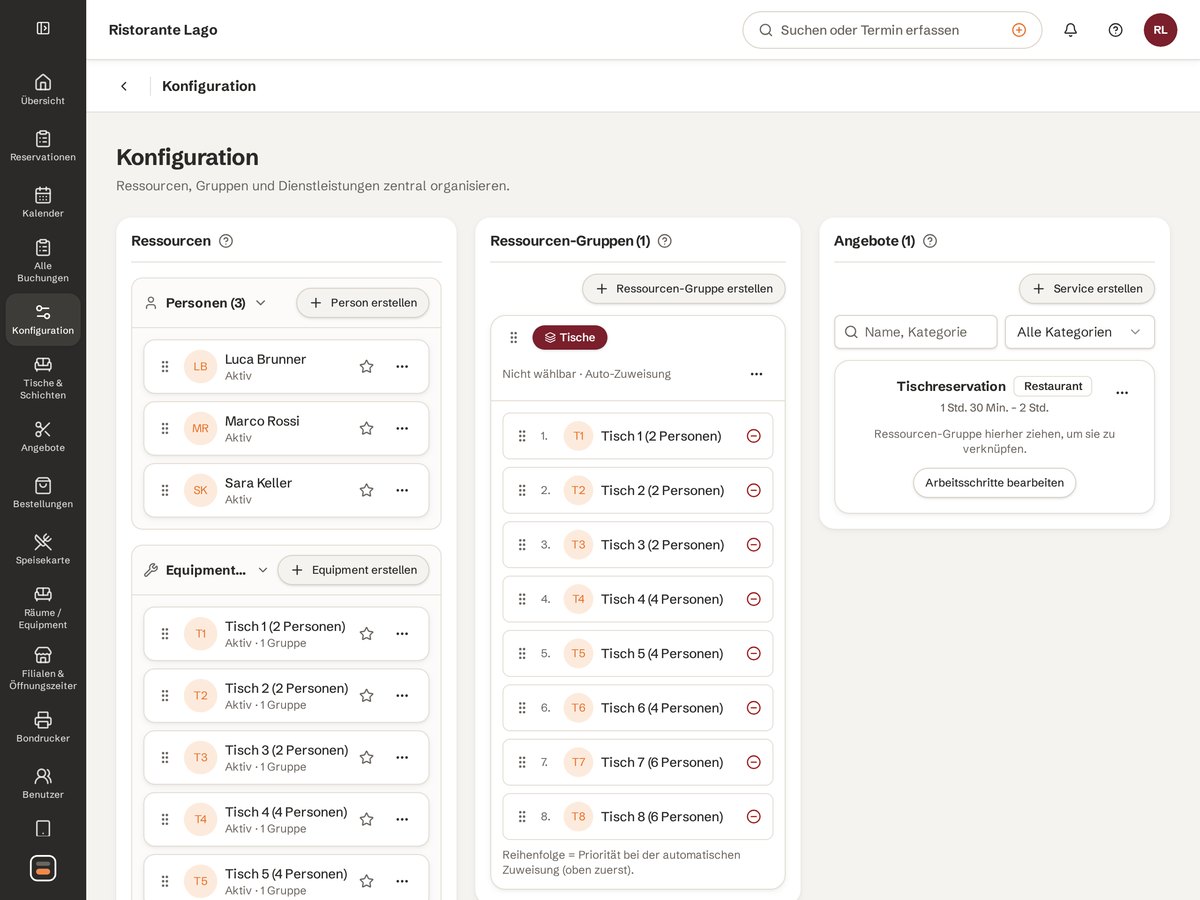Image resolution: width=1200 pixels, height=900 pixels.
Task: Open Übersicht in sidebar
Action: click(x=43, y=89)
